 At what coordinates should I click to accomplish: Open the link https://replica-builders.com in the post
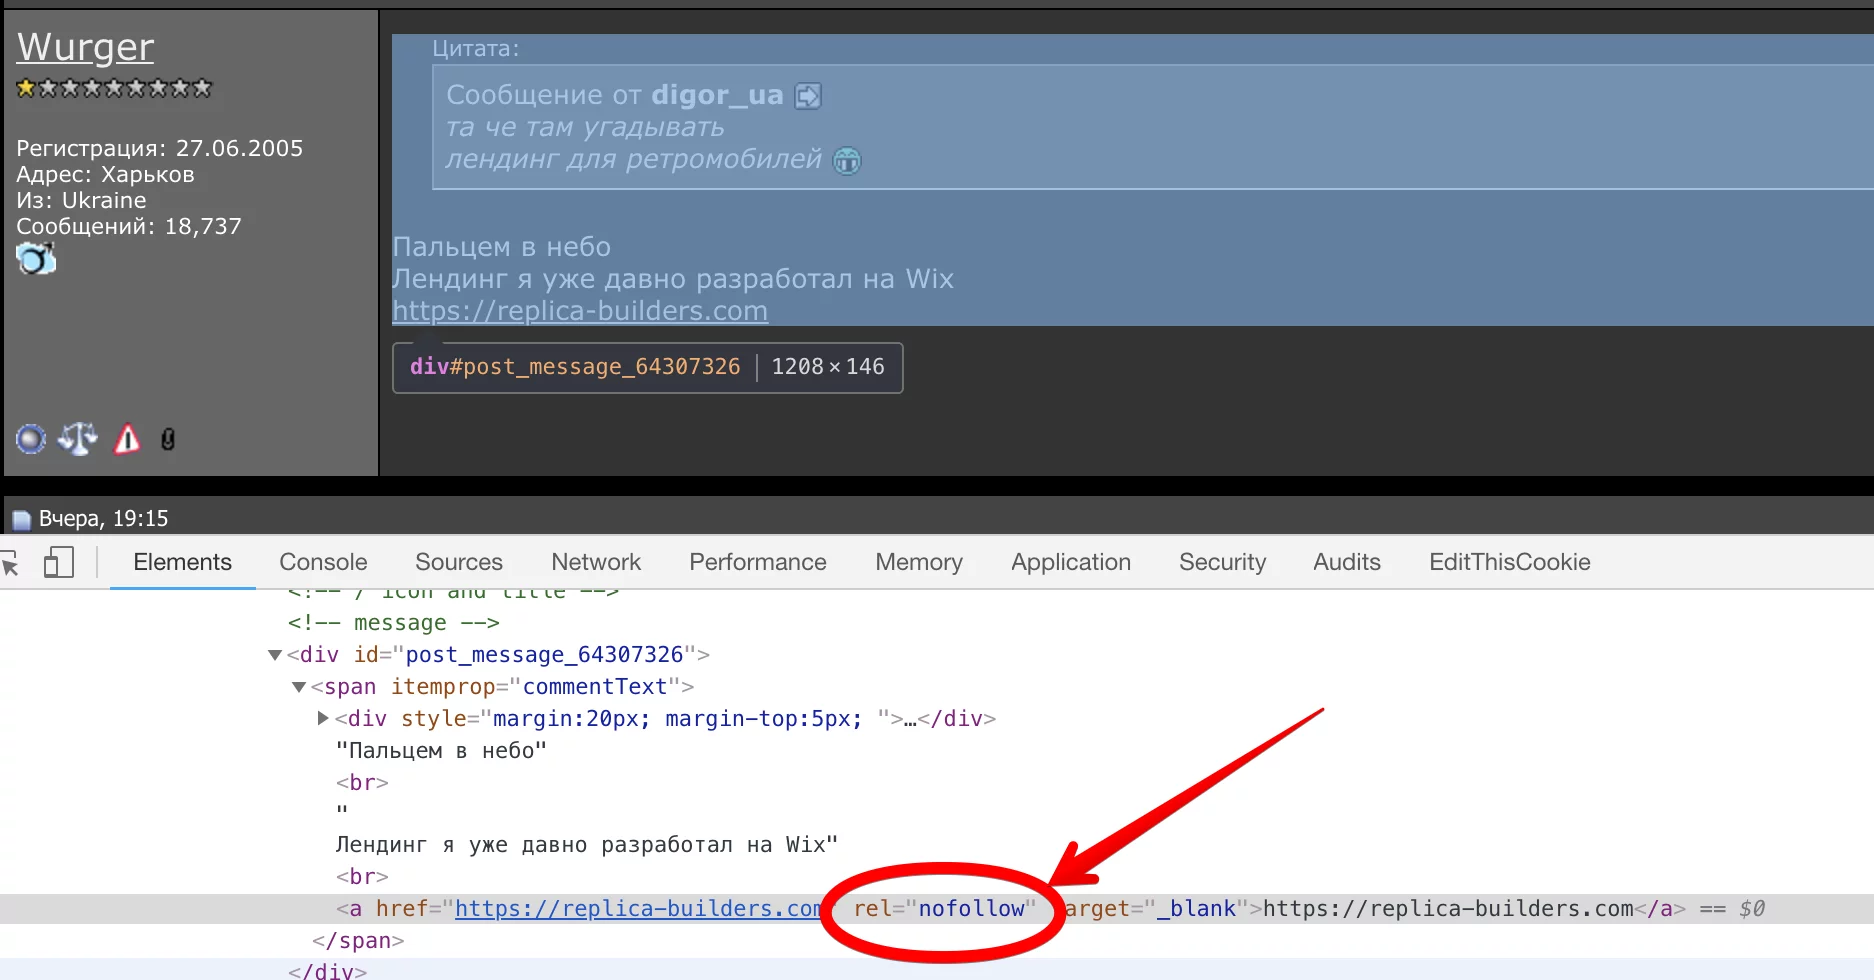[x=580, y=311]
